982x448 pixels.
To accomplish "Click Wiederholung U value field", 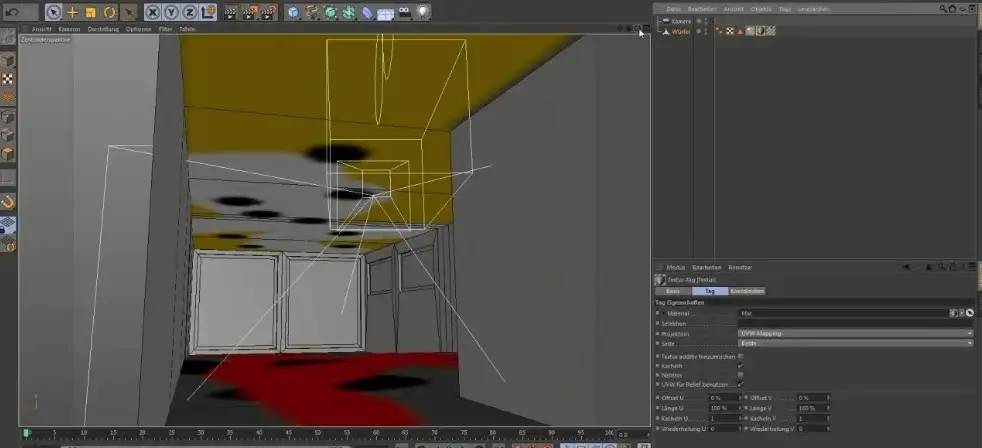I will 725,429.
